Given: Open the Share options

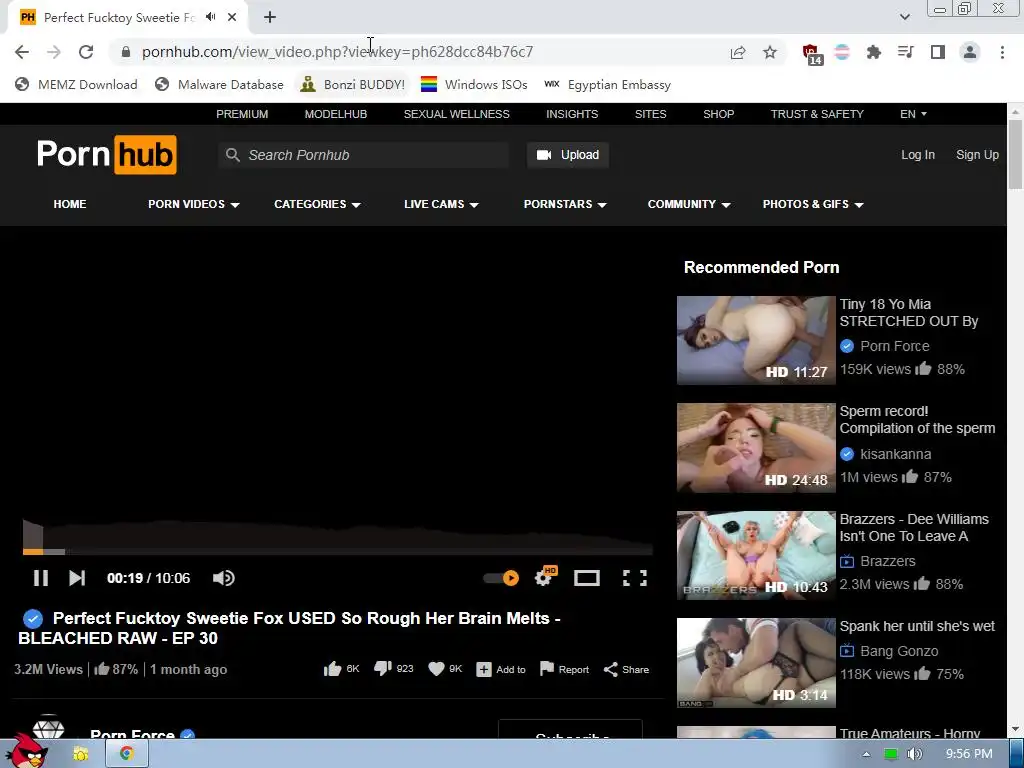Looking at the screenshot, I should coord(626,669).
